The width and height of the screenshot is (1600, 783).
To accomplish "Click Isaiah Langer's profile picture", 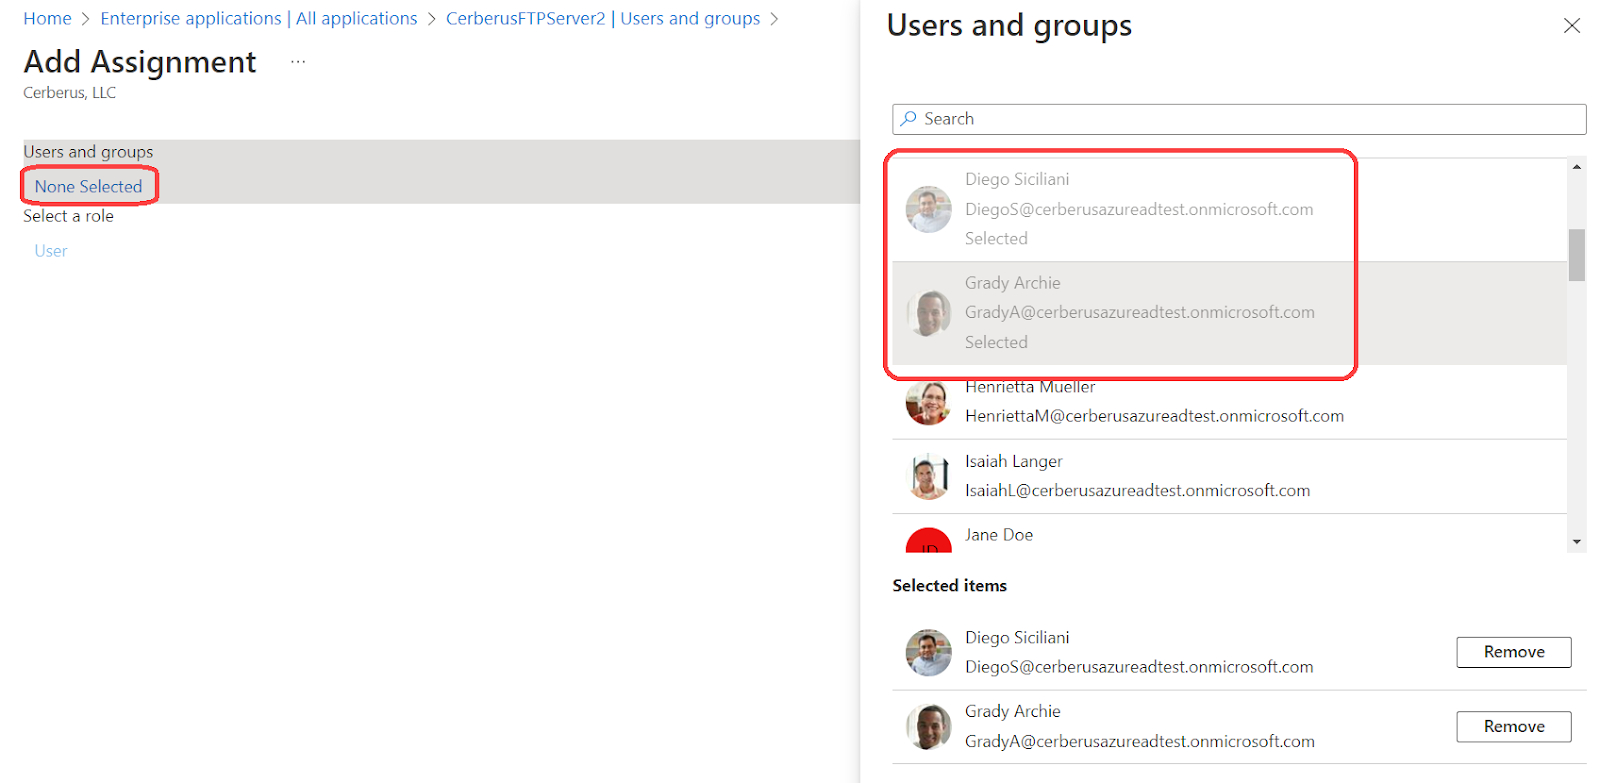I will pos(928,476).
